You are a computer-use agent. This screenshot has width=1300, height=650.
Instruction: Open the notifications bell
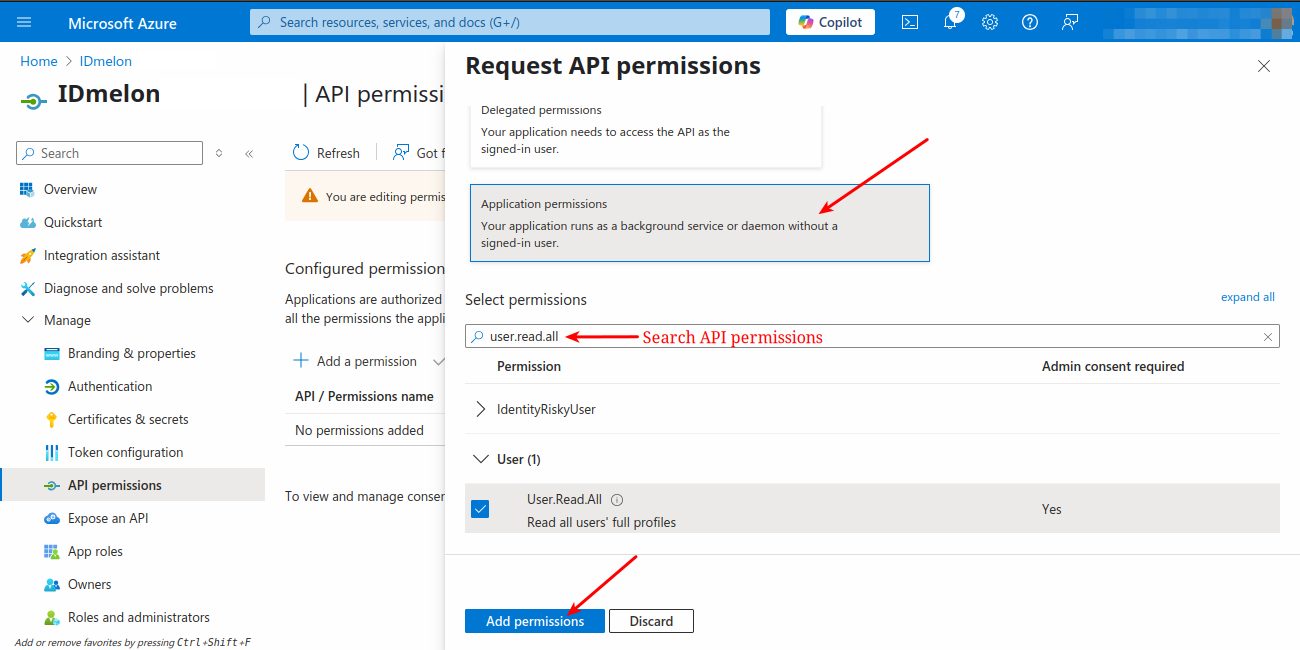tap(950, 22)
